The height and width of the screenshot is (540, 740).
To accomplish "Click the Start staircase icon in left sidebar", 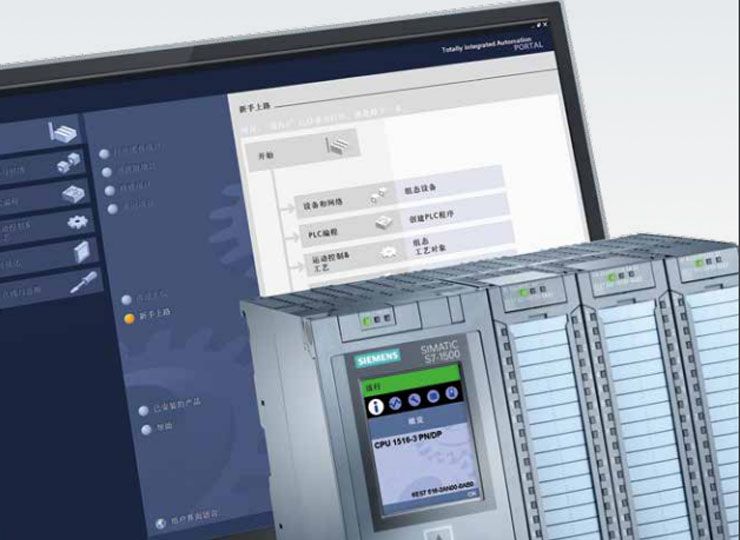I will (x=63, y=131).
